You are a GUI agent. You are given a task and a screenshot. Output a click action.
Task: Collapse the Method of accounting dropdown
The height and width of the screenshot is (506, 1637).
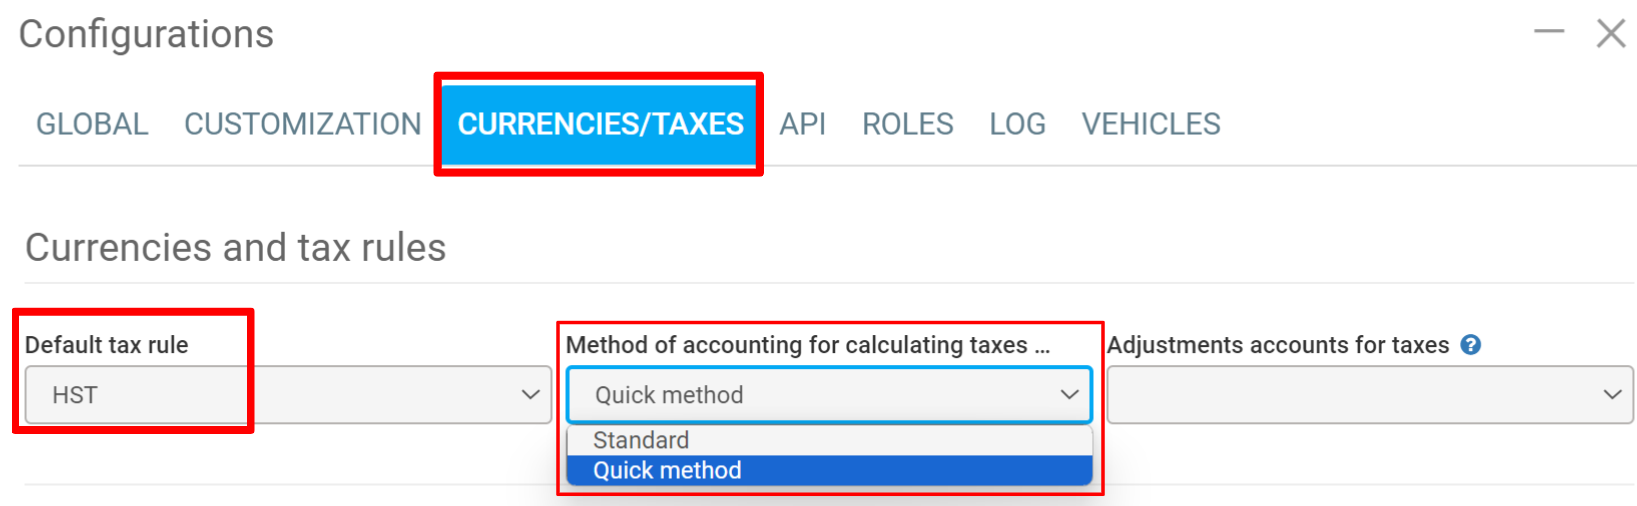click(828, 395)
